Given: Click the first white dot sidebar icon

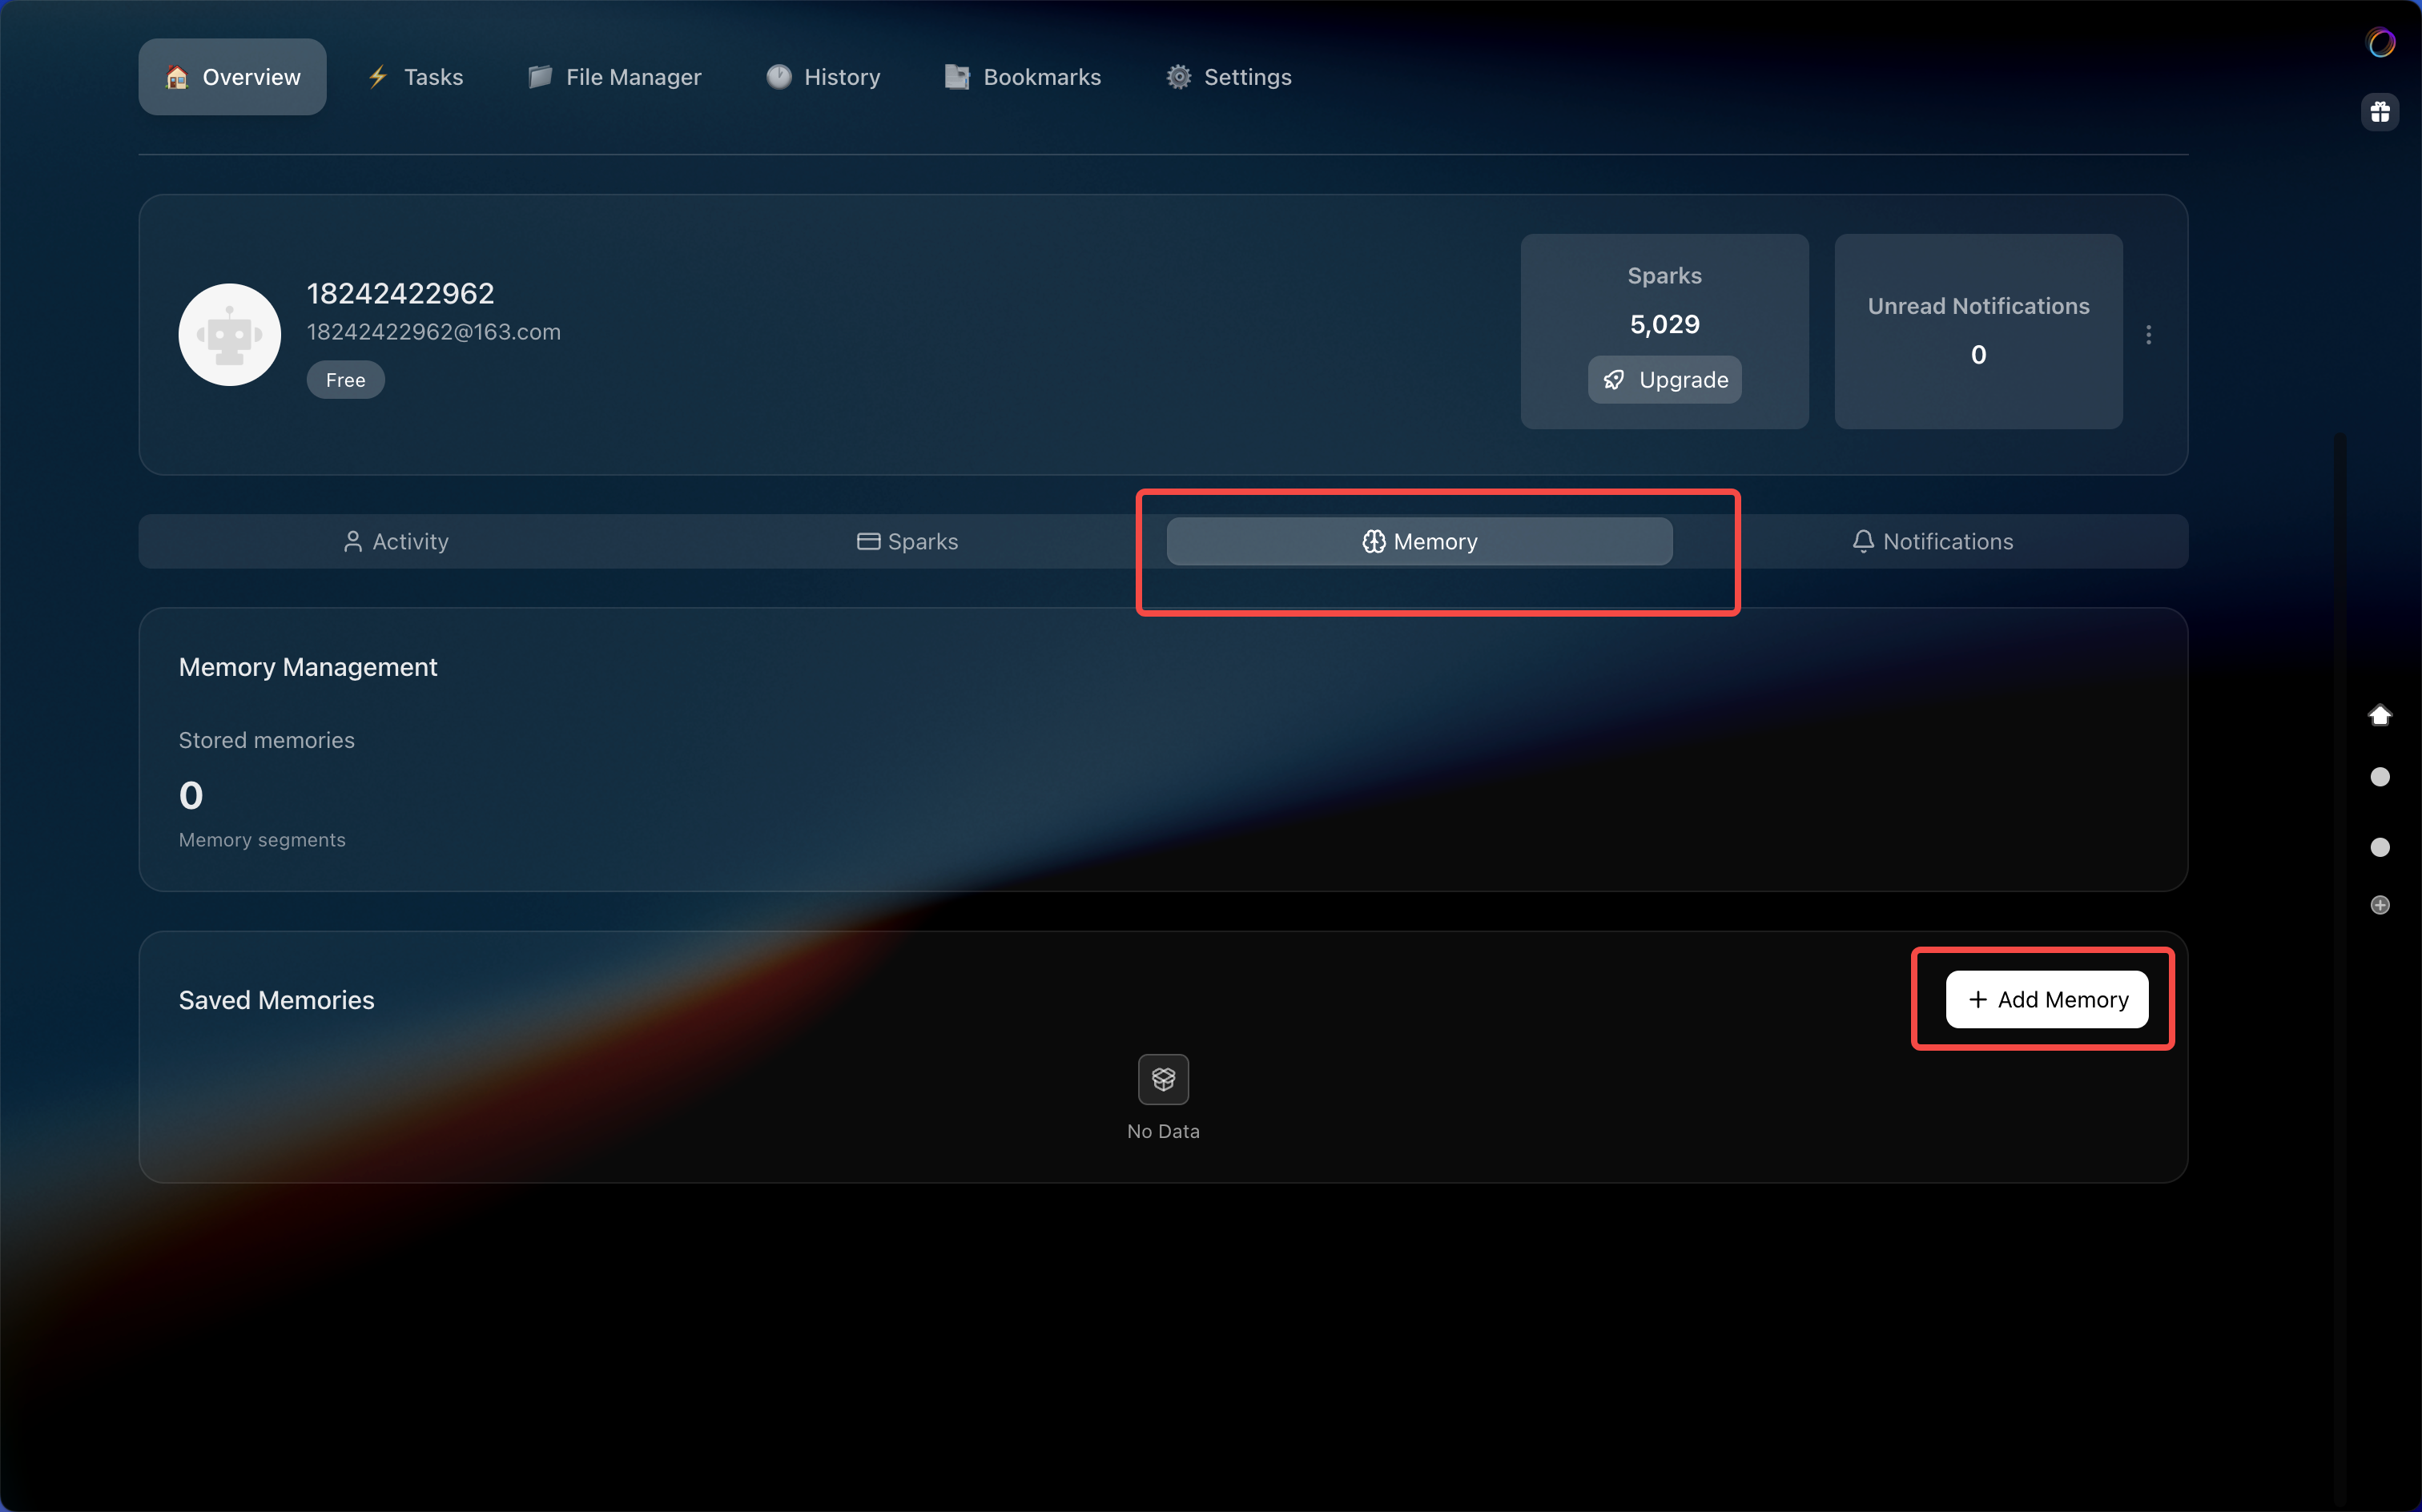Looking at the screenshot, I should click(x=2380, y=777).
